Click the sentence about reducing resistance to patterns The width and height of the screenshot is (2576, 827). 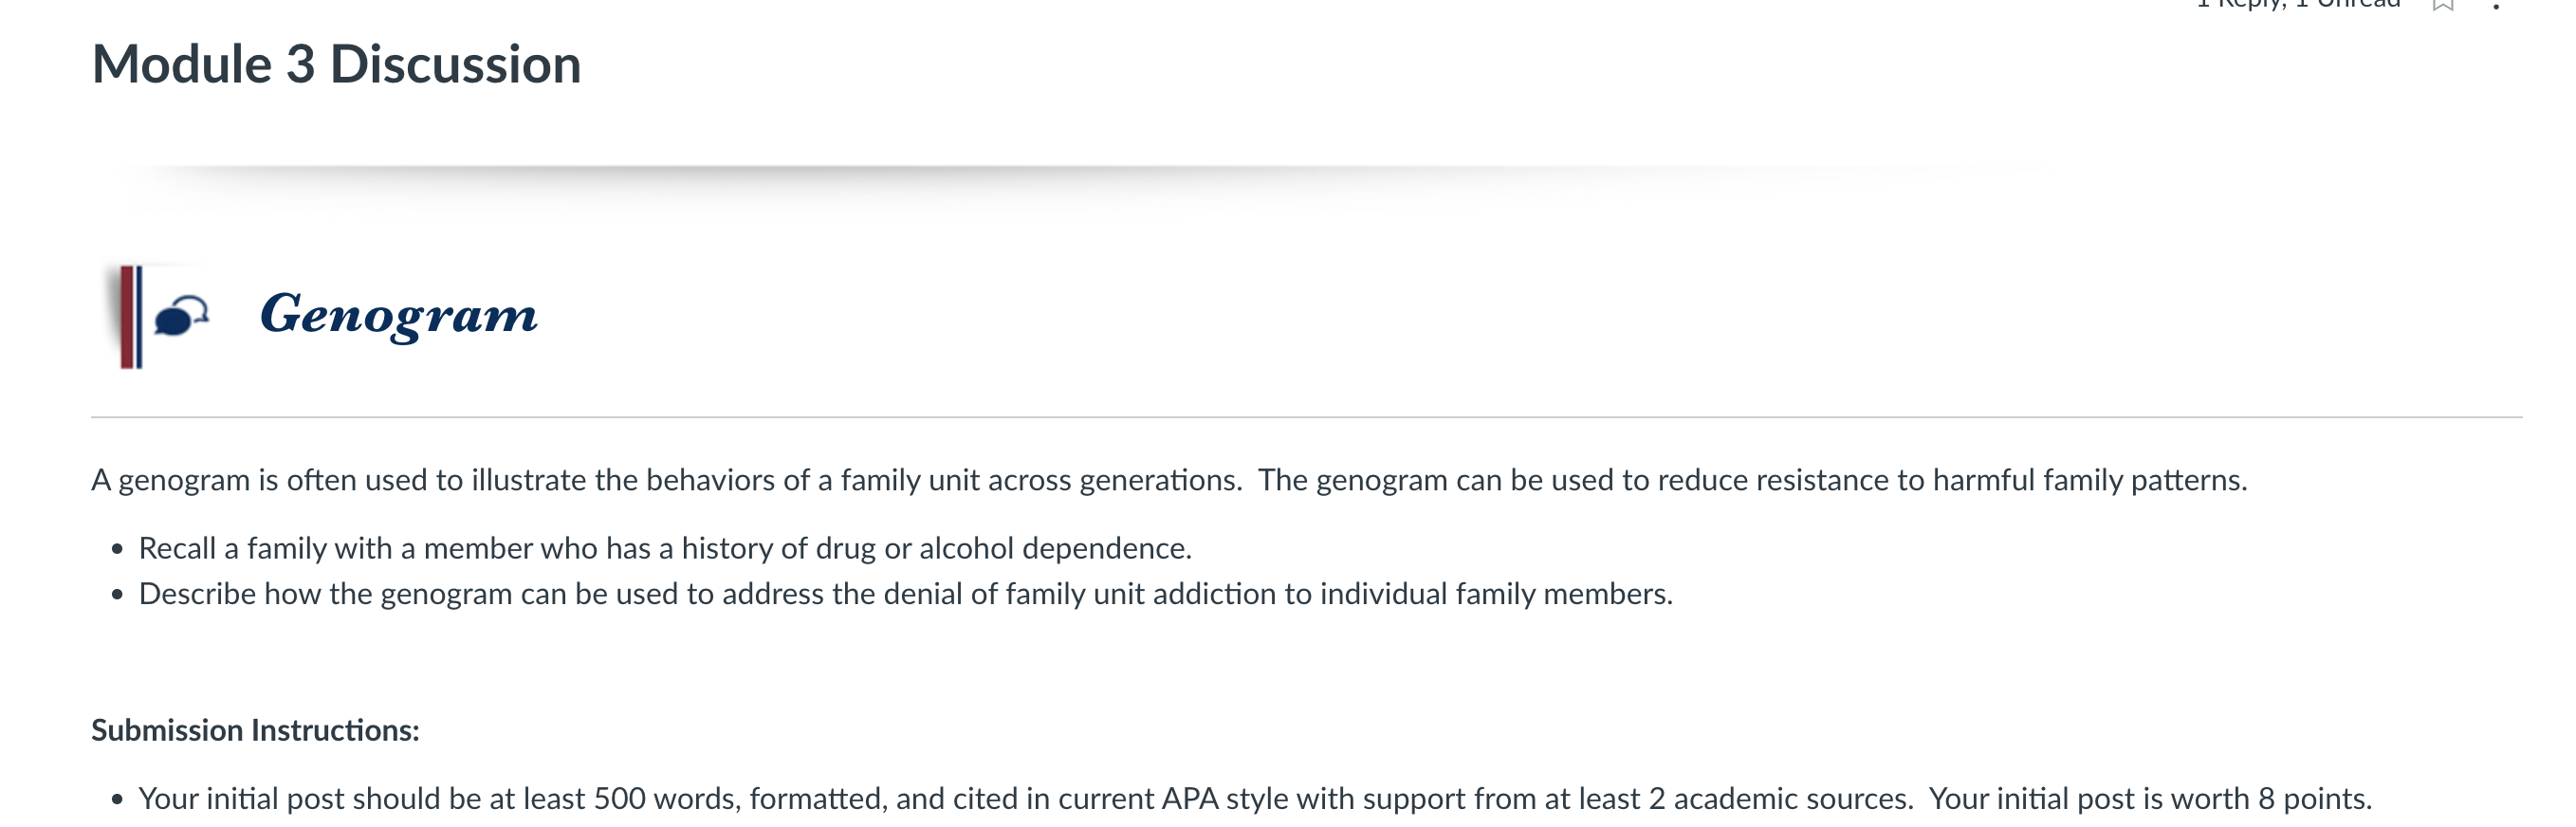click(x=1752, y=480)
